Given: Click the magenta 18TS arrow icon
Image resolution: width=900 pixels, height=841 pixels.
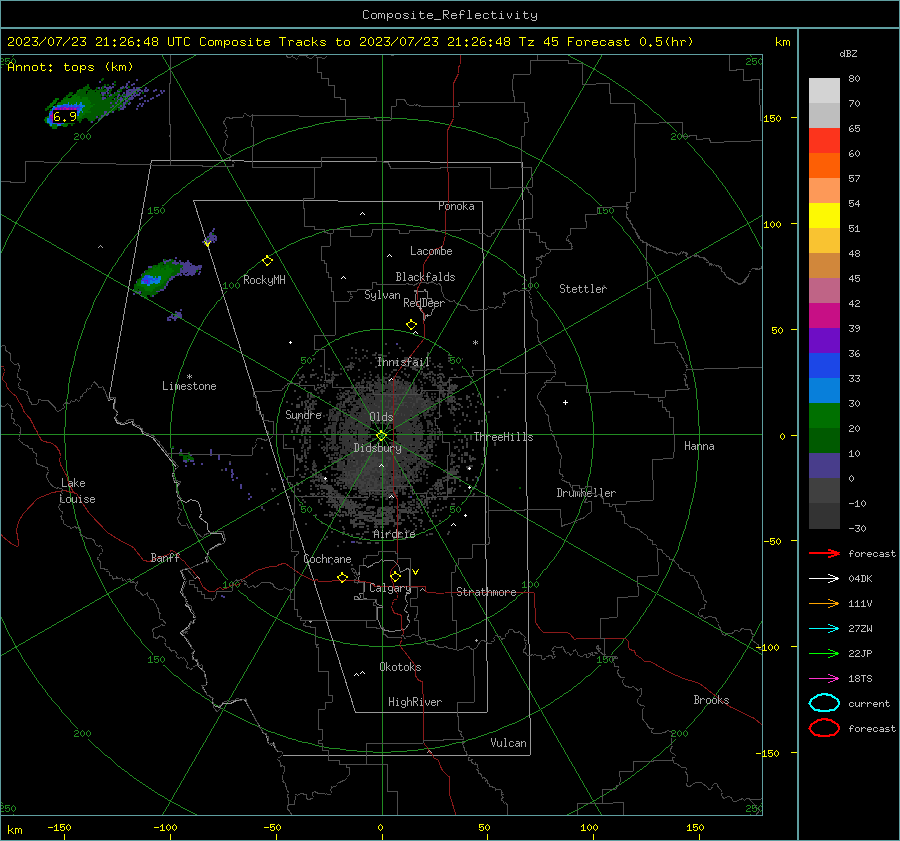Looking at the screenshot, I should point(824,679).
